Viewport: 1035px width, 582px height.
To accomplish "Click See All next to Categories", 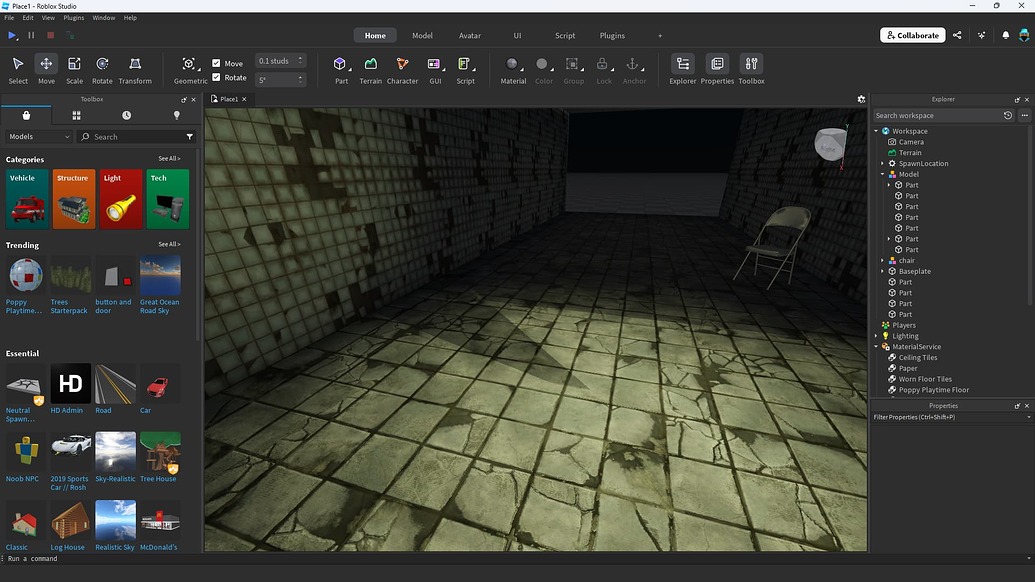I will (169, 158).
